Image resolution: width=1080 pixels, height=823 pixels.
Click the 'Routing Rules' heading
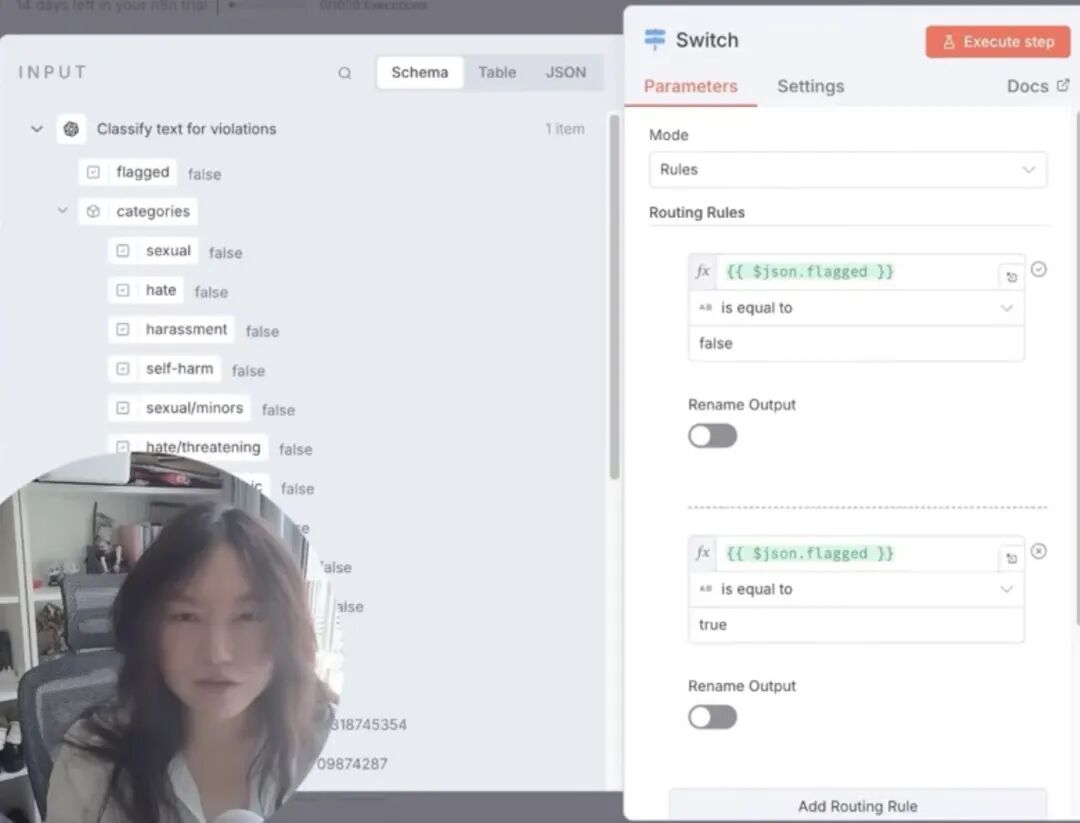696,212
